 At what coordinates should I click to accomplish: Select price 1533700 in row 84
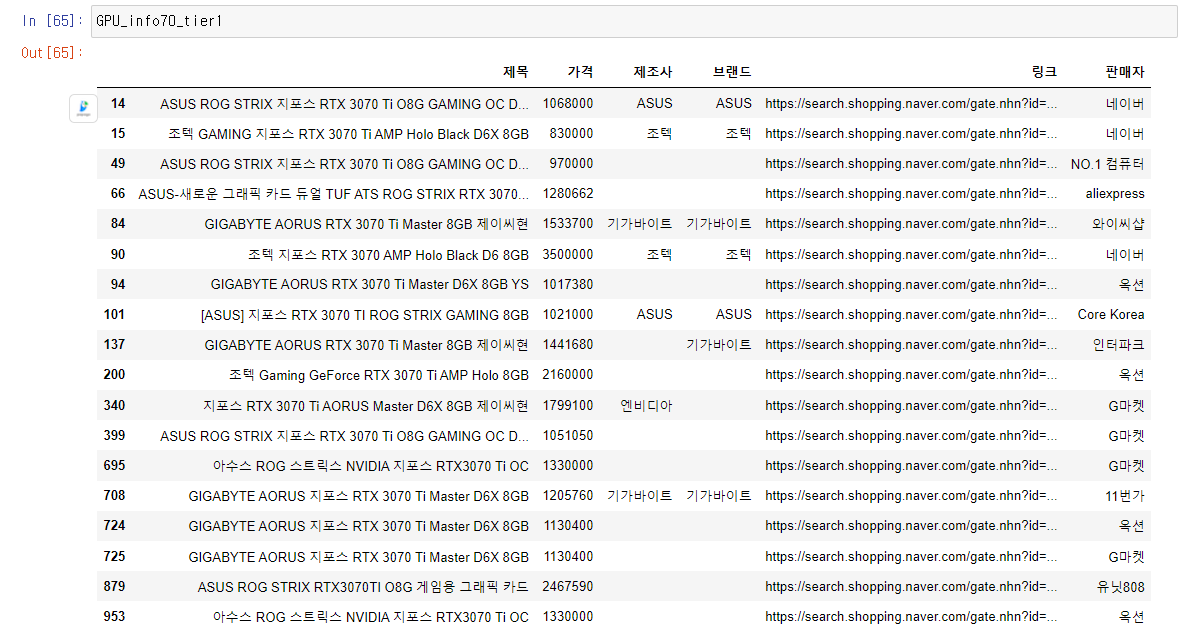tap(568, 224)
